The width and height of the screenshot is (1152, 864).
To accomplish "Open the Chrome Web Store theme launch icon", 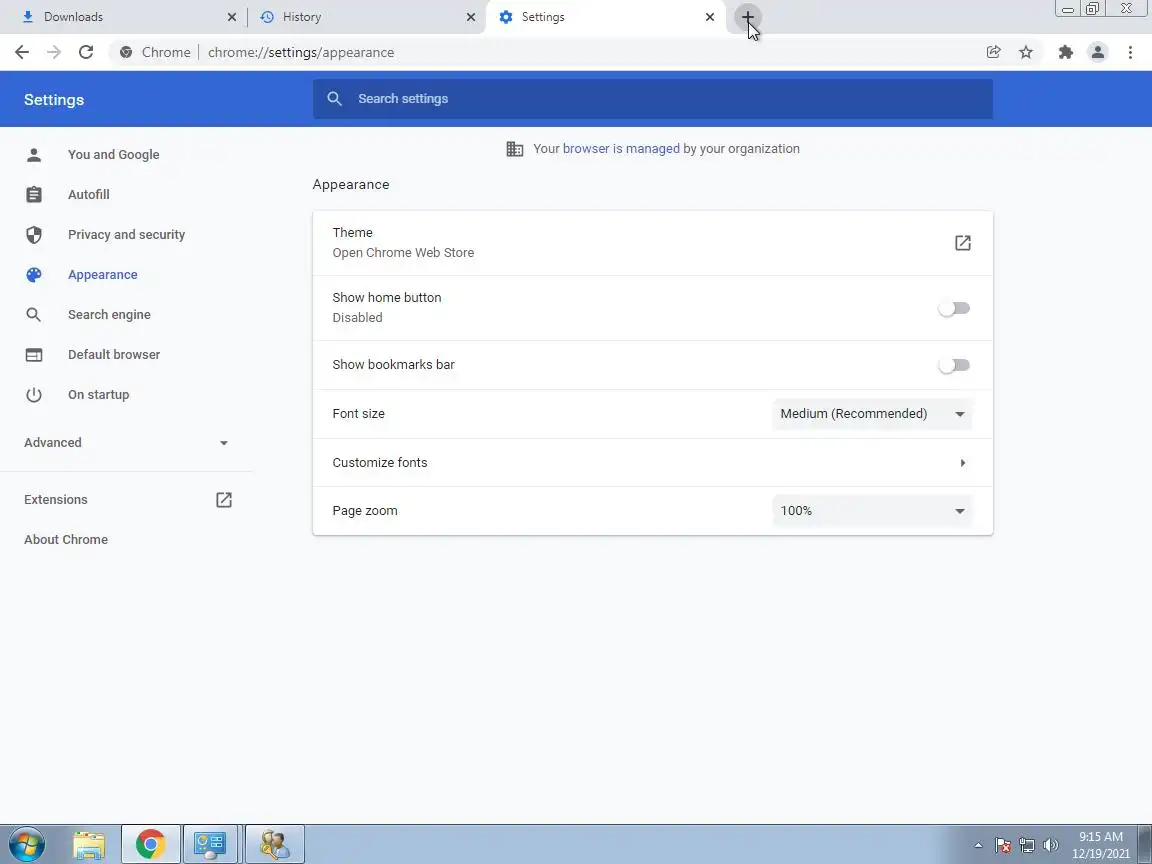I will click(x=962, y=242).
